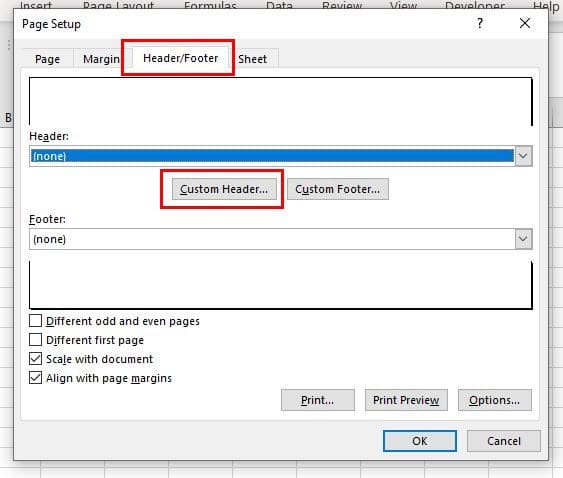Click the help question mark icon

point(480,24)
